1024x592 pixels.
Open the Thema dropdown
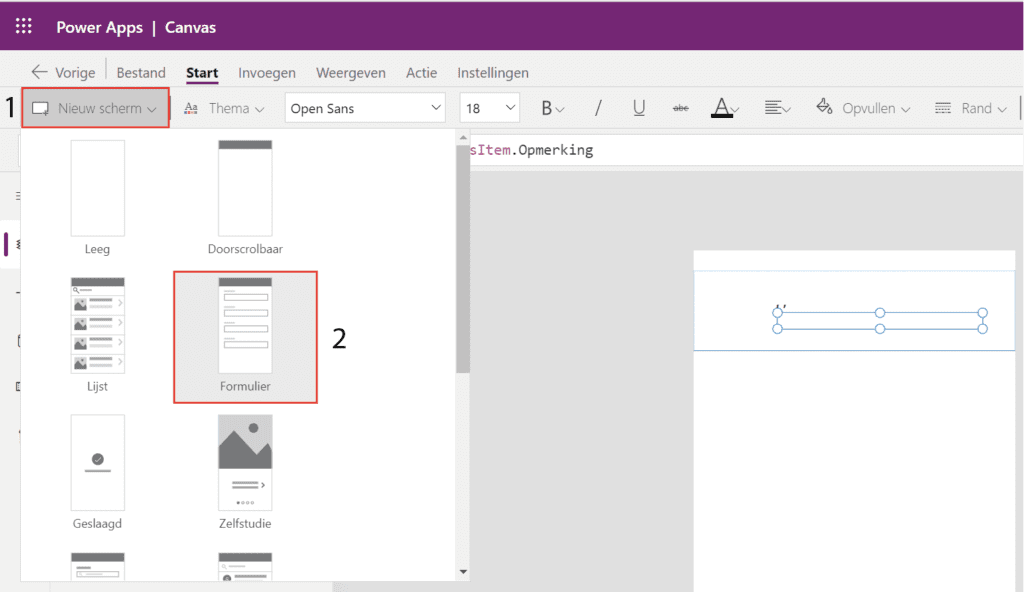(x=225, y=108)
